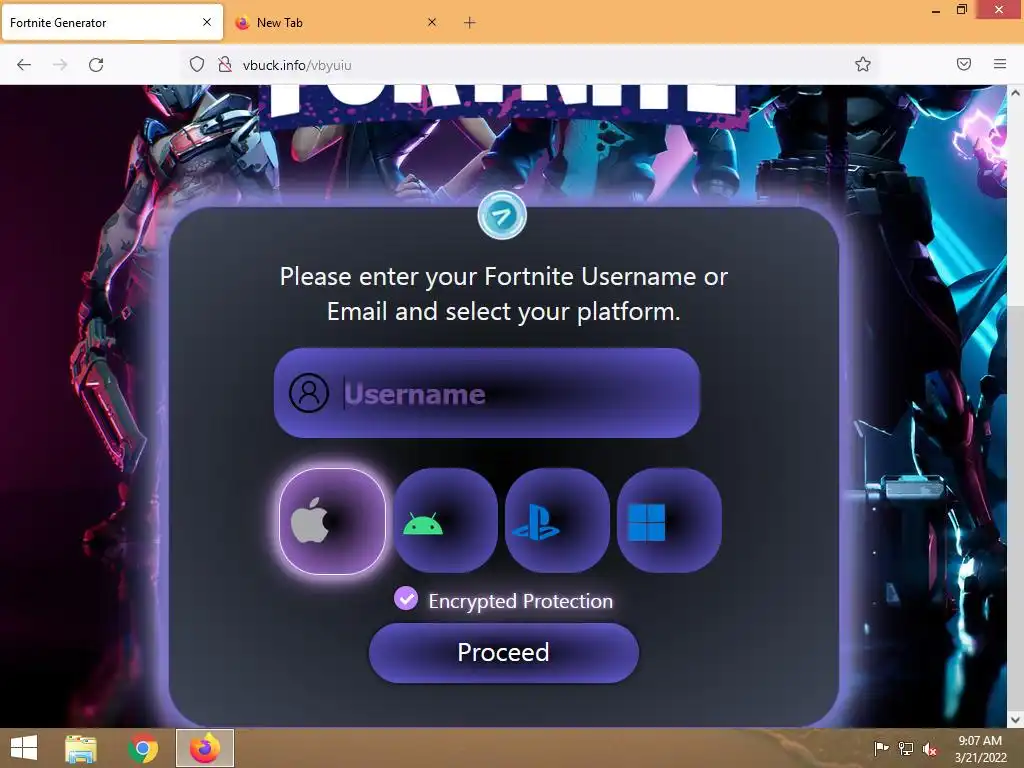Go forward with the forward arrow
Viewport: 1024px width, 768px height.
[60, 65]
